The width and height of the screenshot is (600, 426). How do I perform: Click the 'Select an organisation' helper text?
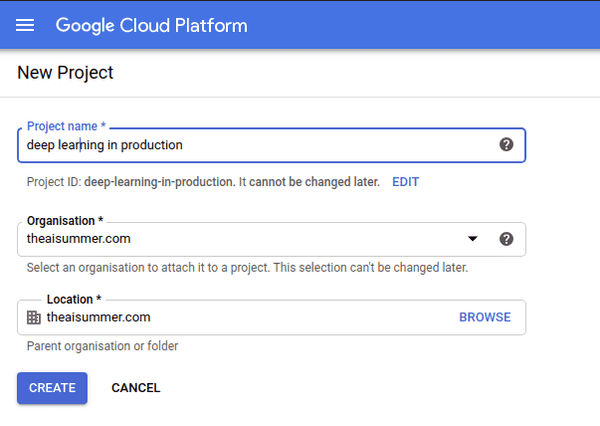(247, 268)
